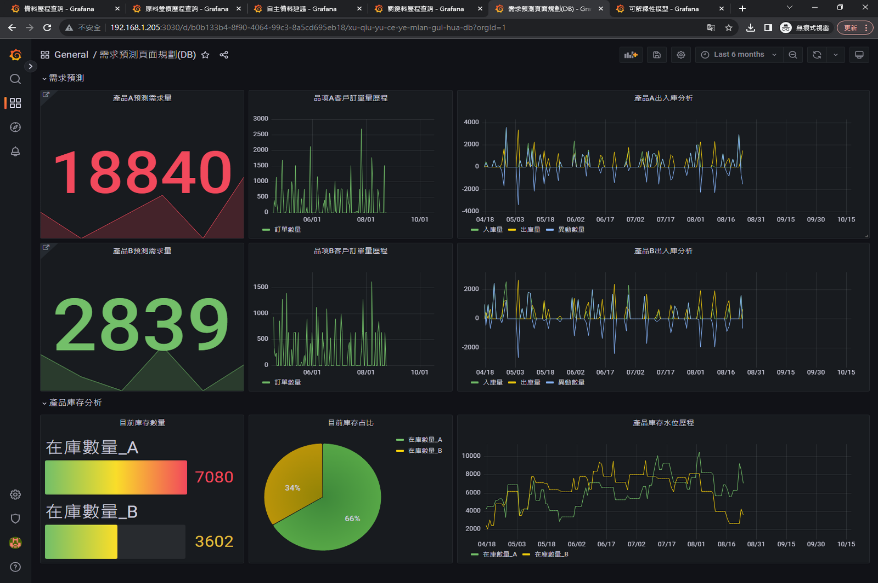This screenshot has width=878, height=583.
Task: Share dashboard using the share icon
Action: [x=224, y=55]
